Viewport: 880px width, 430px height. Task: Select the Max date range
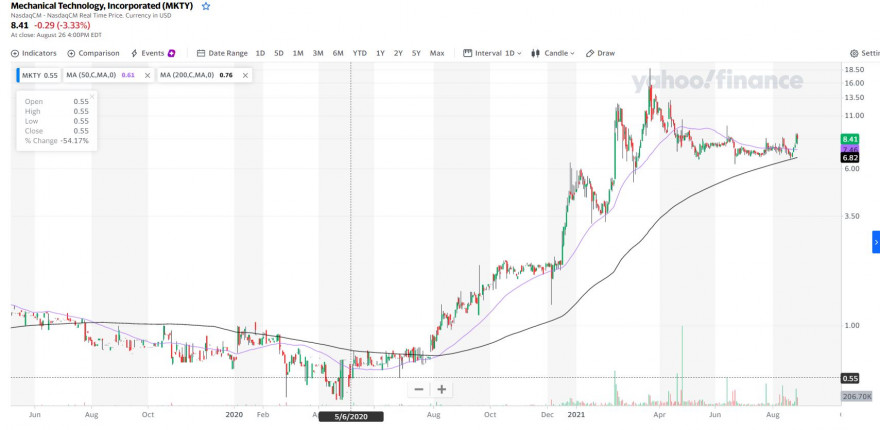[x=437, y=53]
